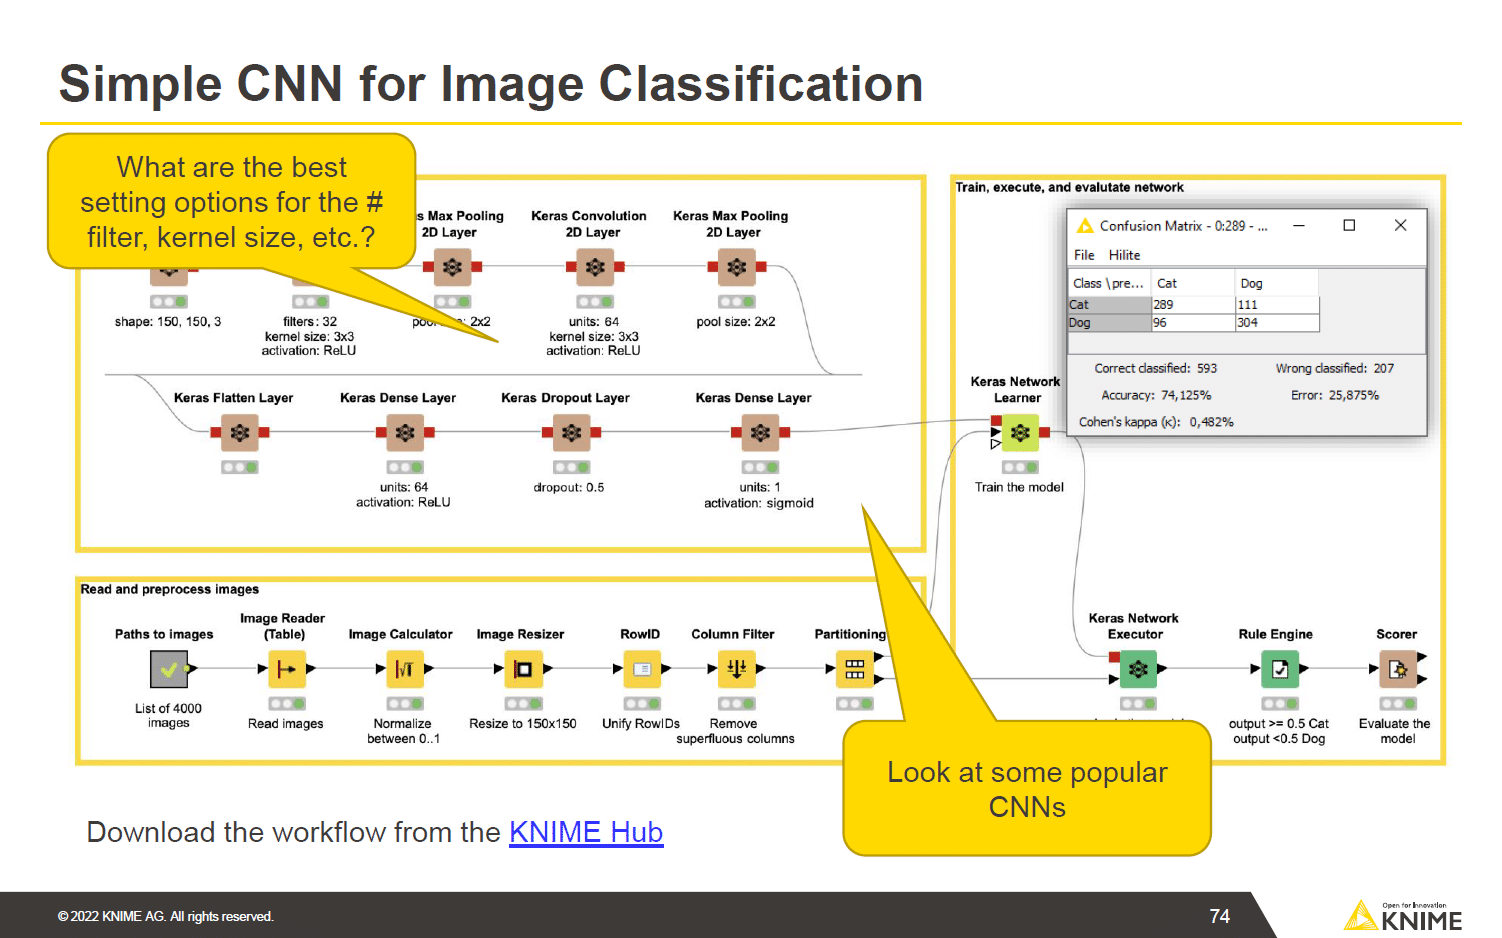Select the Keras Convolution 2D Layer node
This screenshot has height=938, width=1502.
tap(593, 267)
